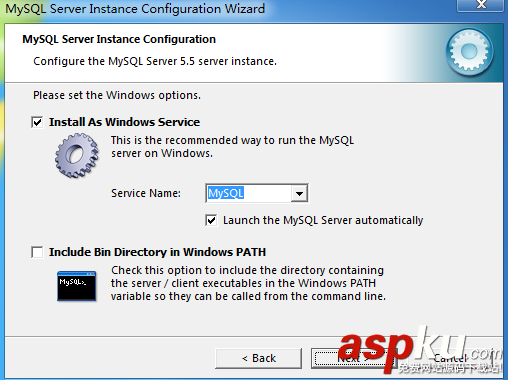
Task: Click the aspku.com watermark logo
Action: tap(421, 350)
